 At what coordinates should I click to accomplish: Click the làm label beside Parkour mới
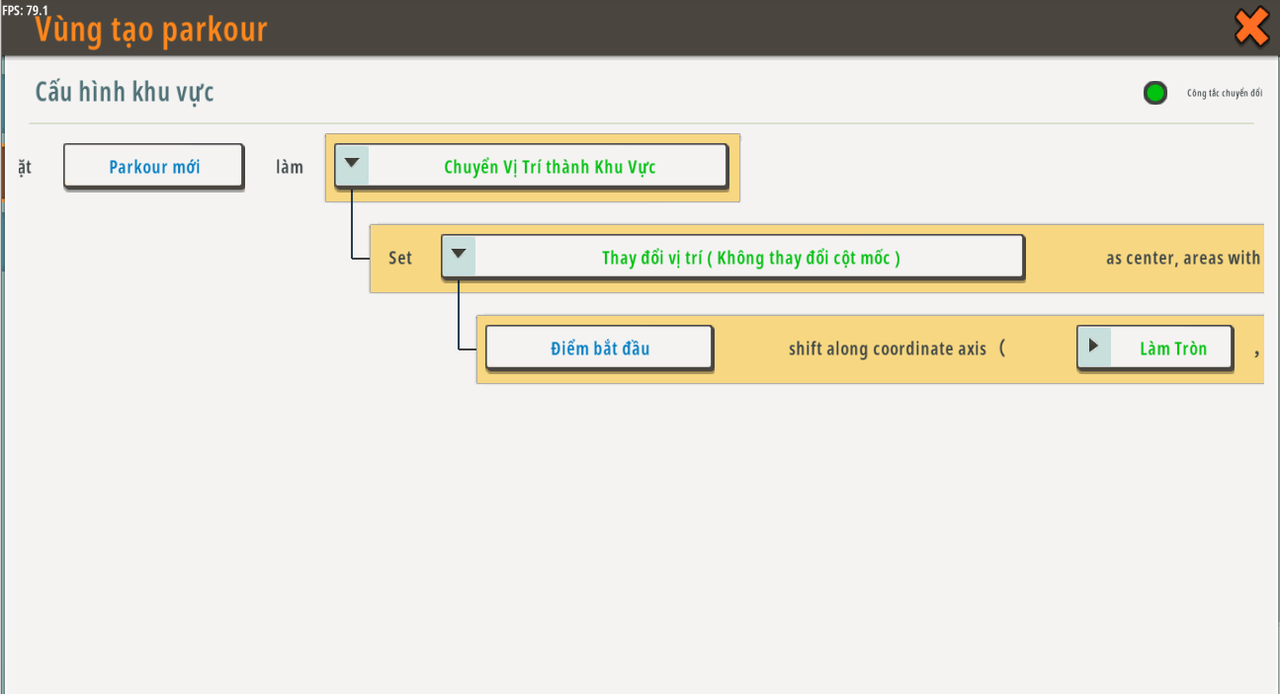click(x=289, y=167)
